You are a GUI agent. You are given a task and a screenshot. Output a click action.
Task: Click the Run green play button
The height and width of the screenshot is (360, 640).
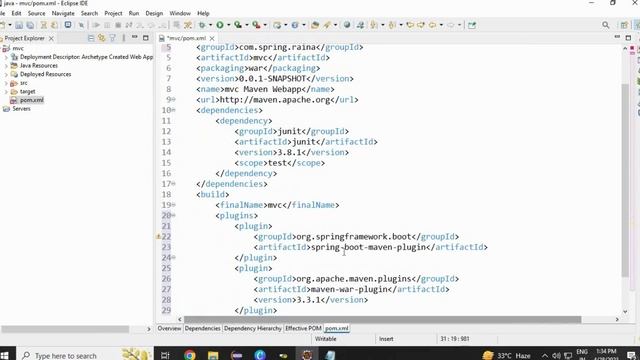(x=220, y=25)
